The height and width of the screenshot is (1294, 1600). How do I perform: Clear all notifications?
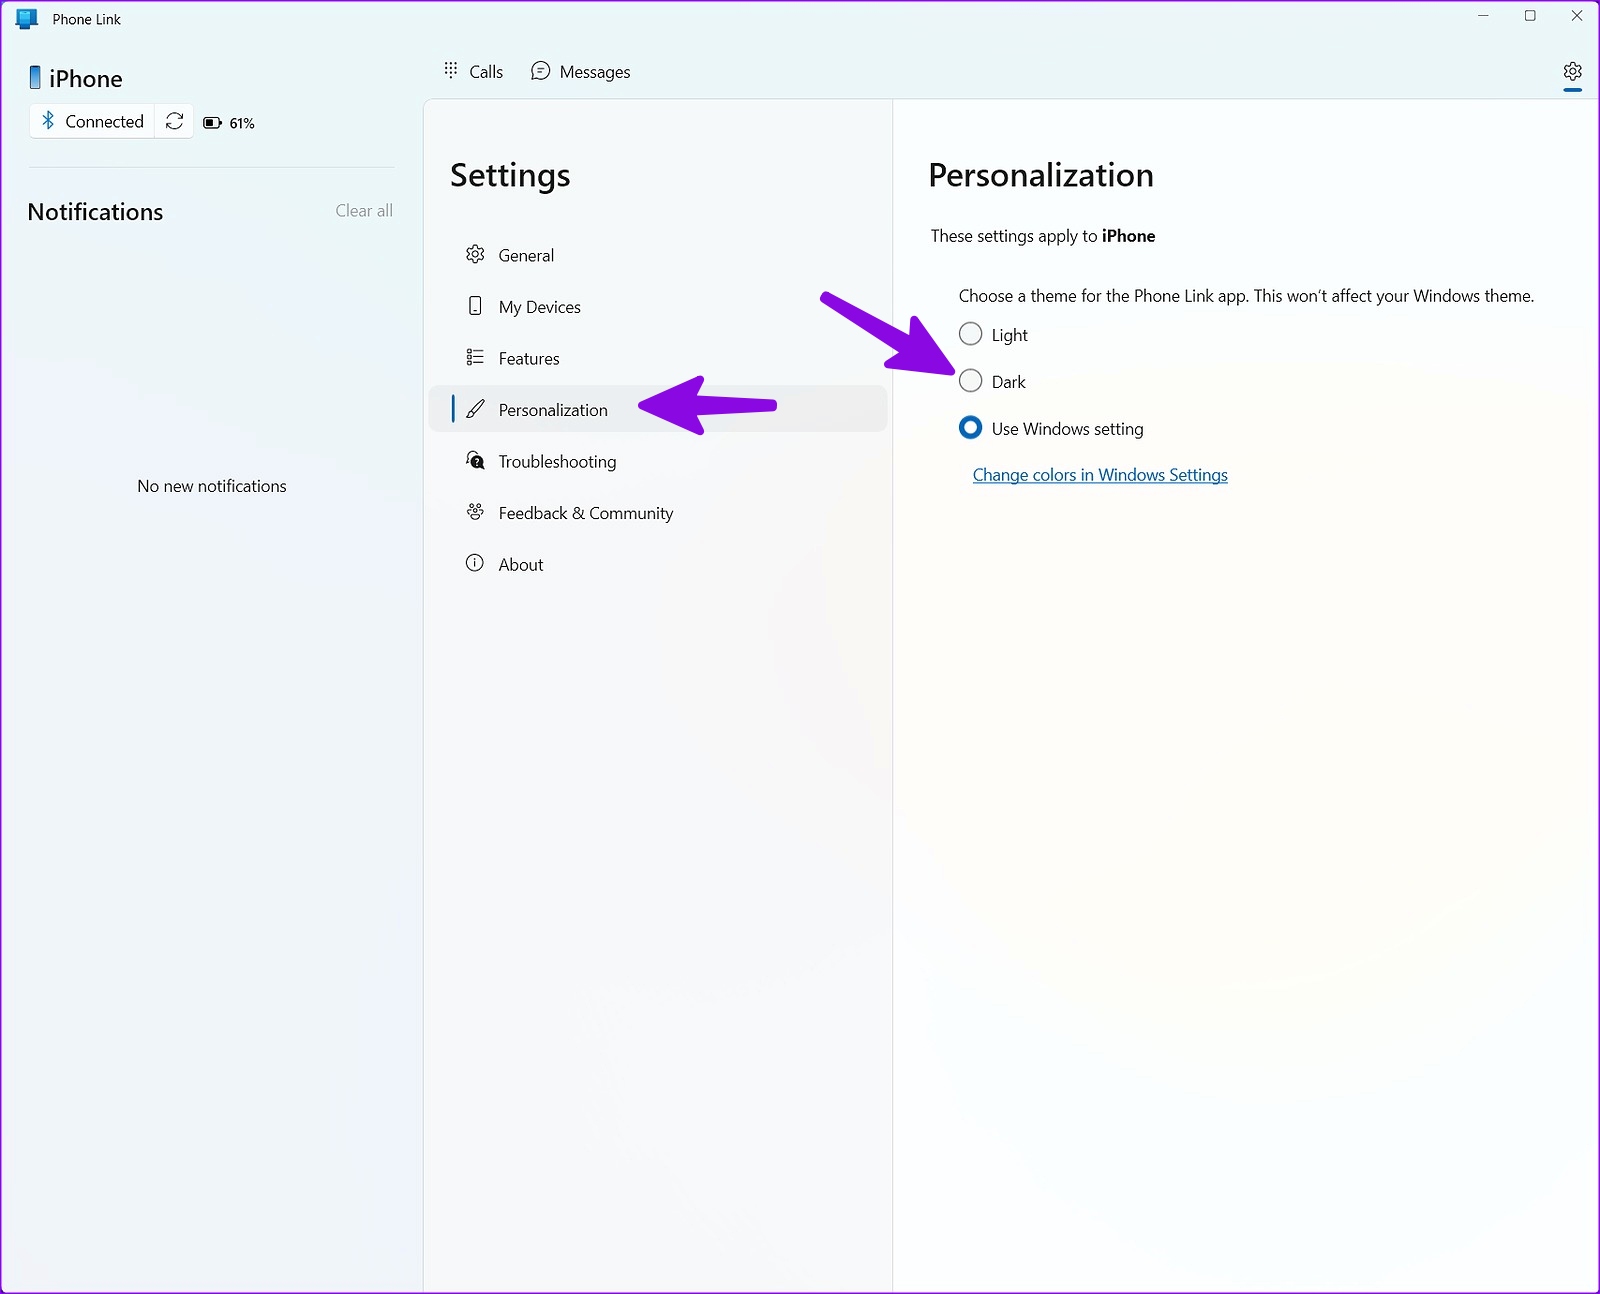pos(364,210)
